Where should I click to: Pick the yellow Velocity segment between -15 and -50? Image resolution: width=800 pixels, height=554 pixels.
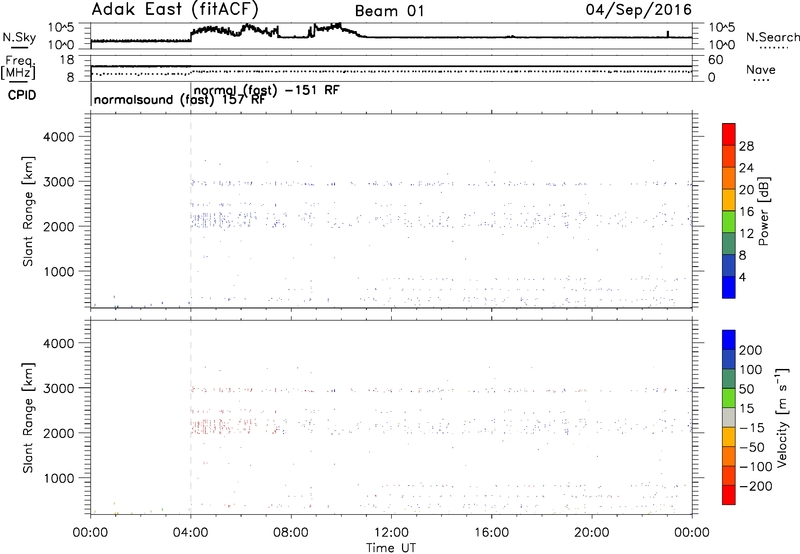click(x=729, y=437)
